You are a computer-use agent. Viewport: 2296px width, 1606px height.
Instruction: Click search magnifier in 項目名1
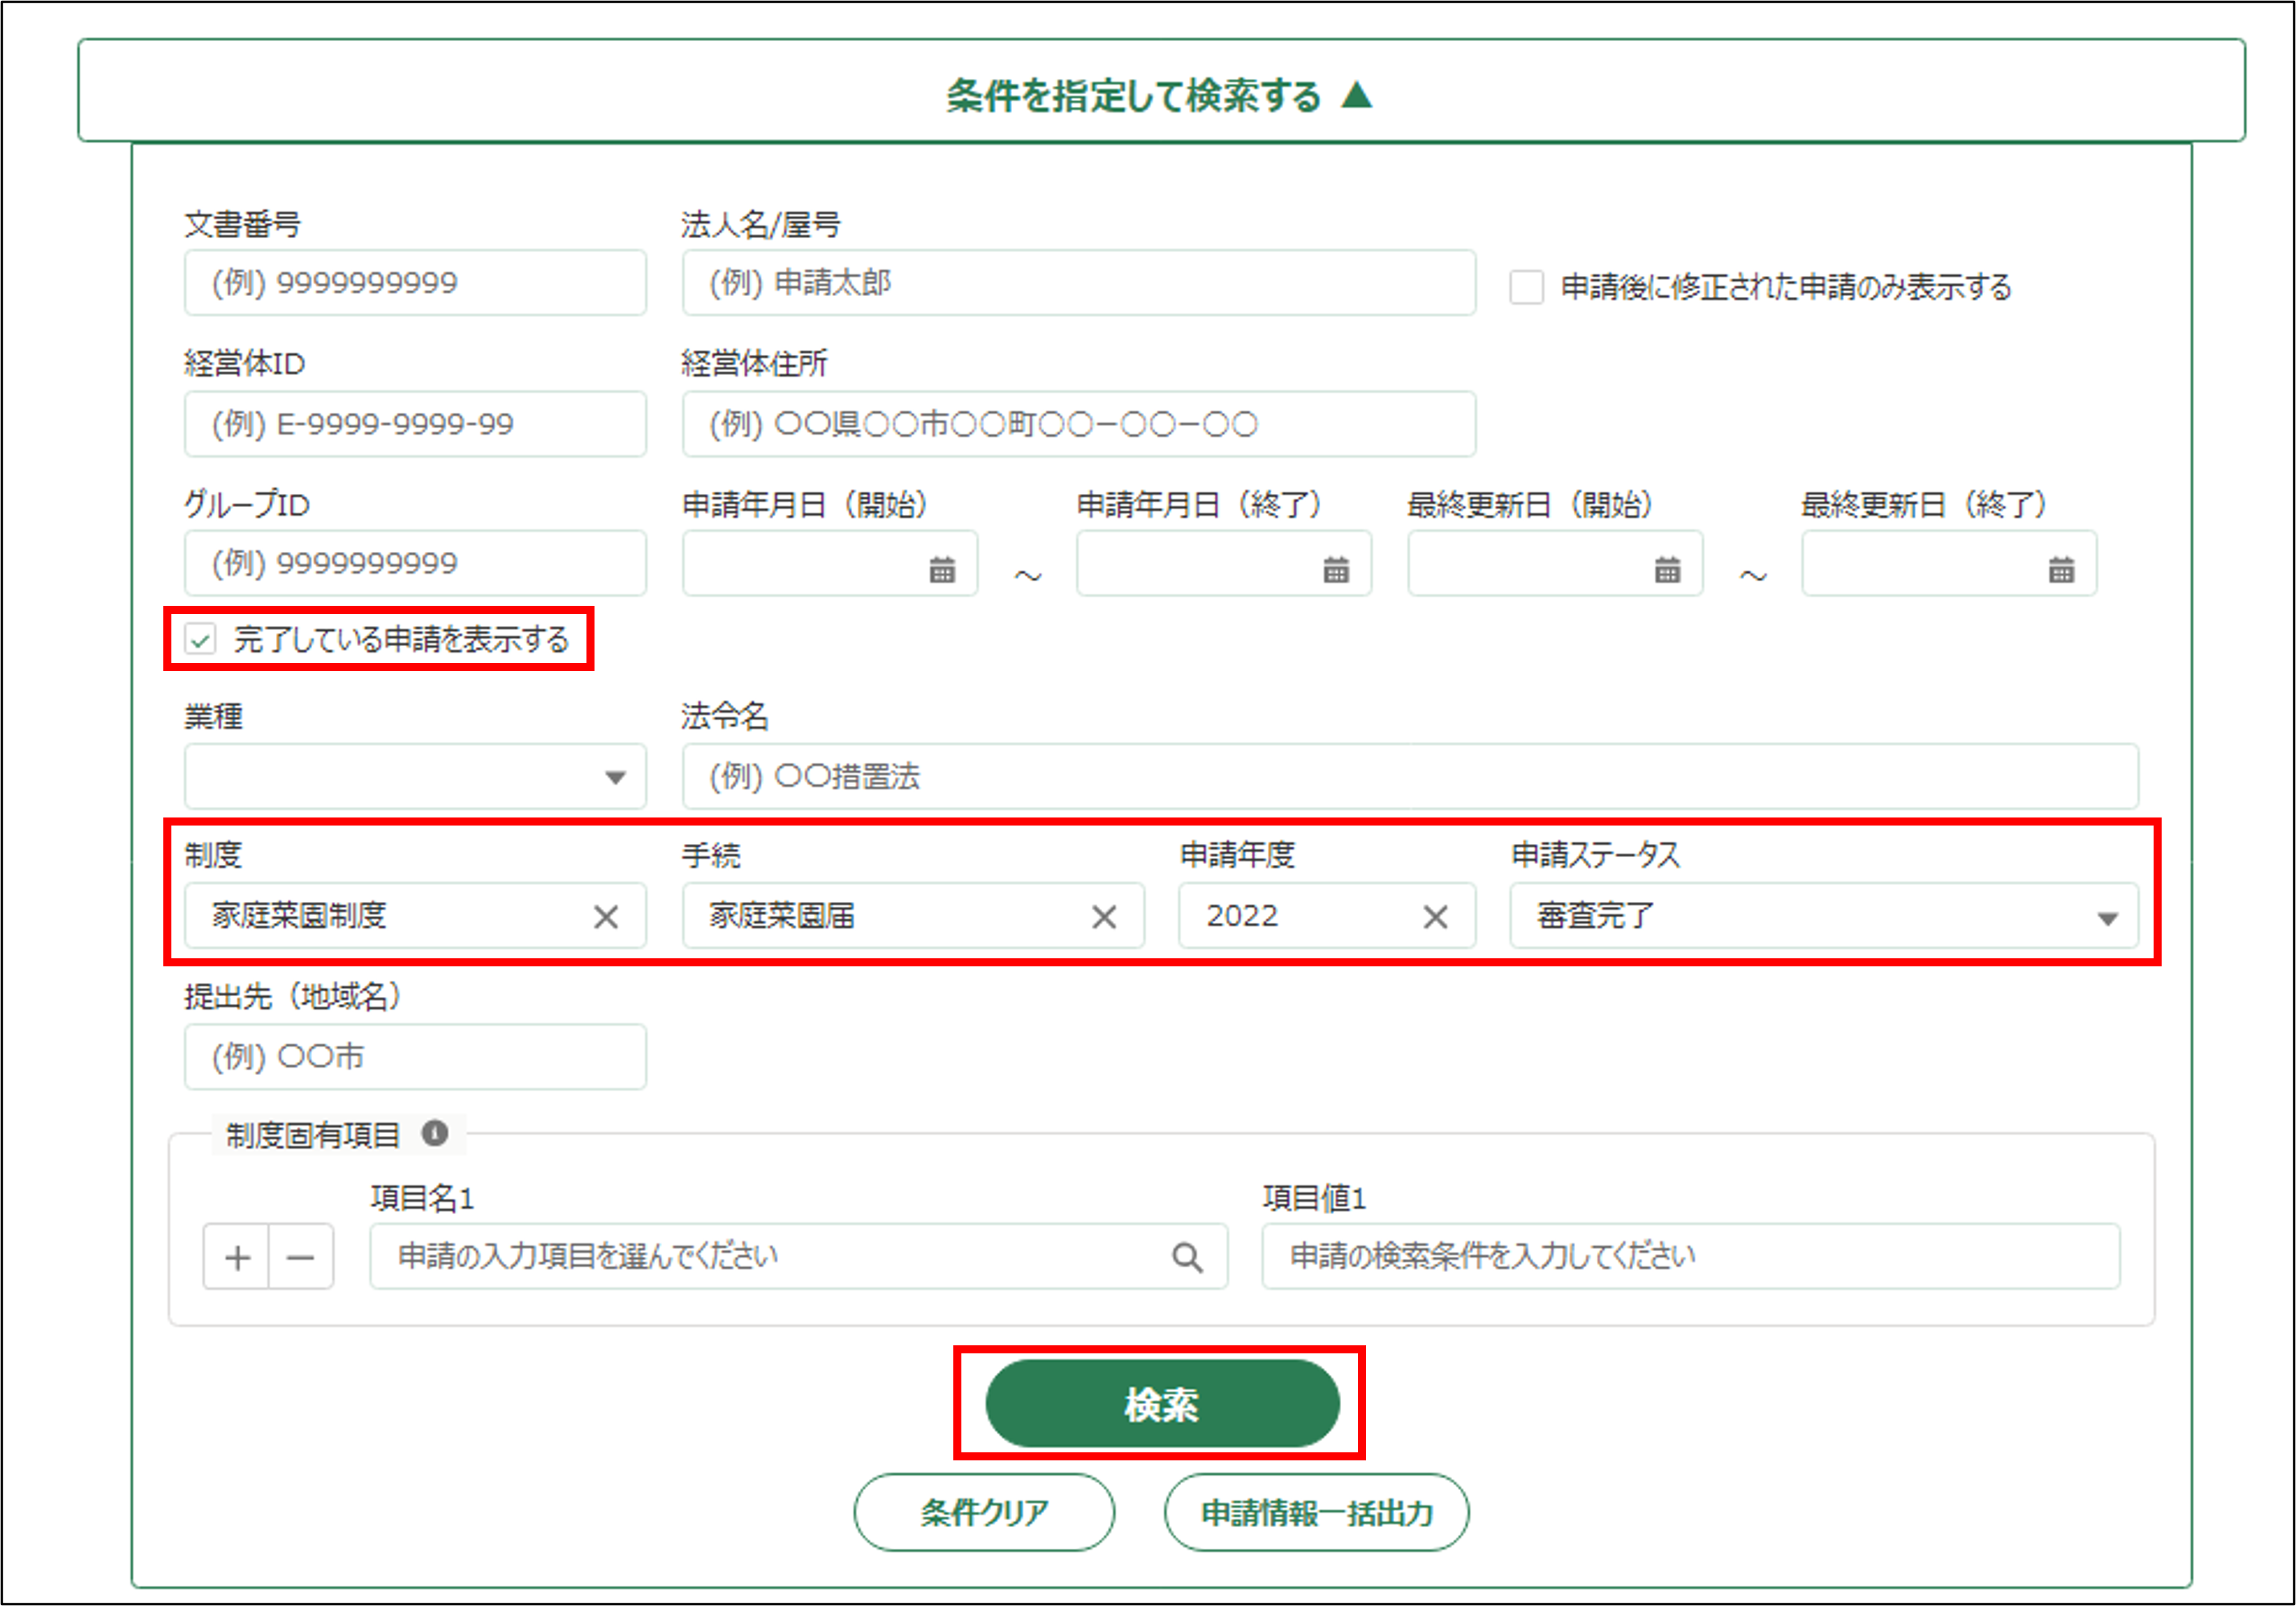(1186, 1256)
